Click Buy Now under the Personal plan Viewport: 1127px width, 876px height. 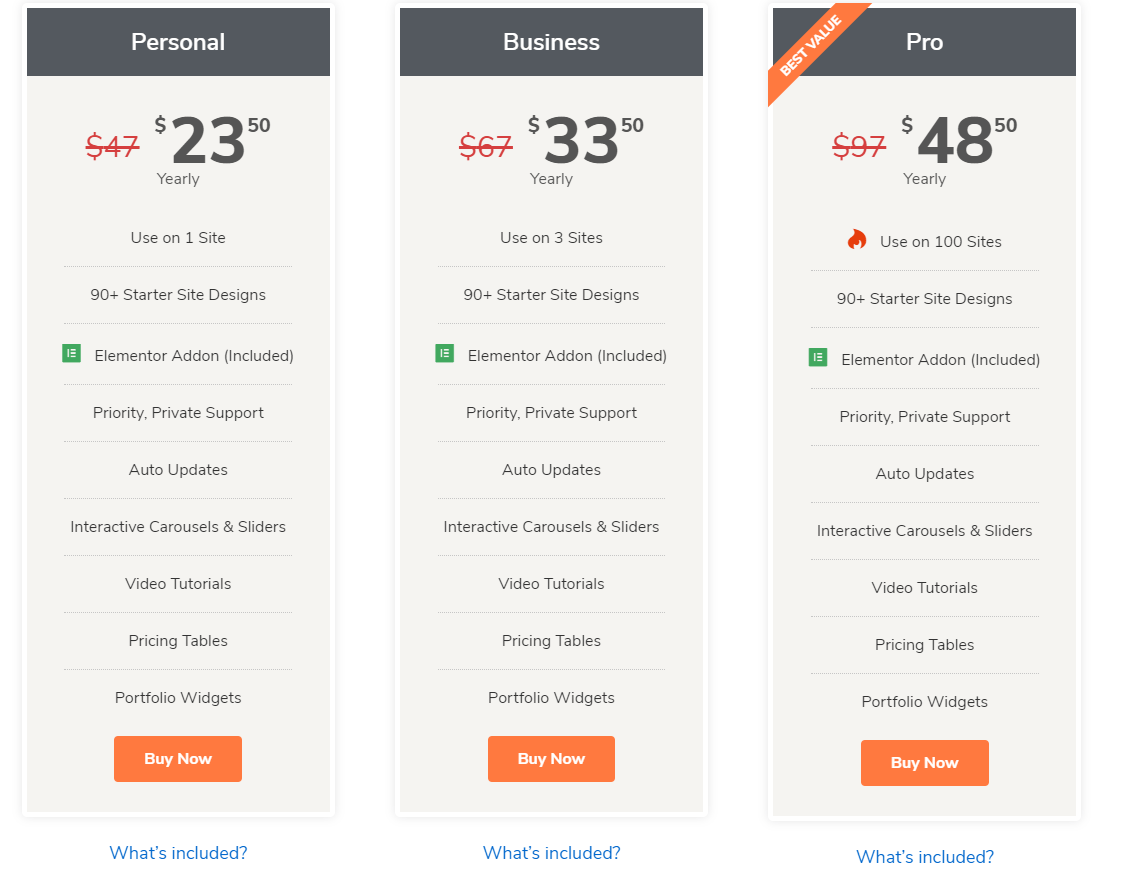177,758
